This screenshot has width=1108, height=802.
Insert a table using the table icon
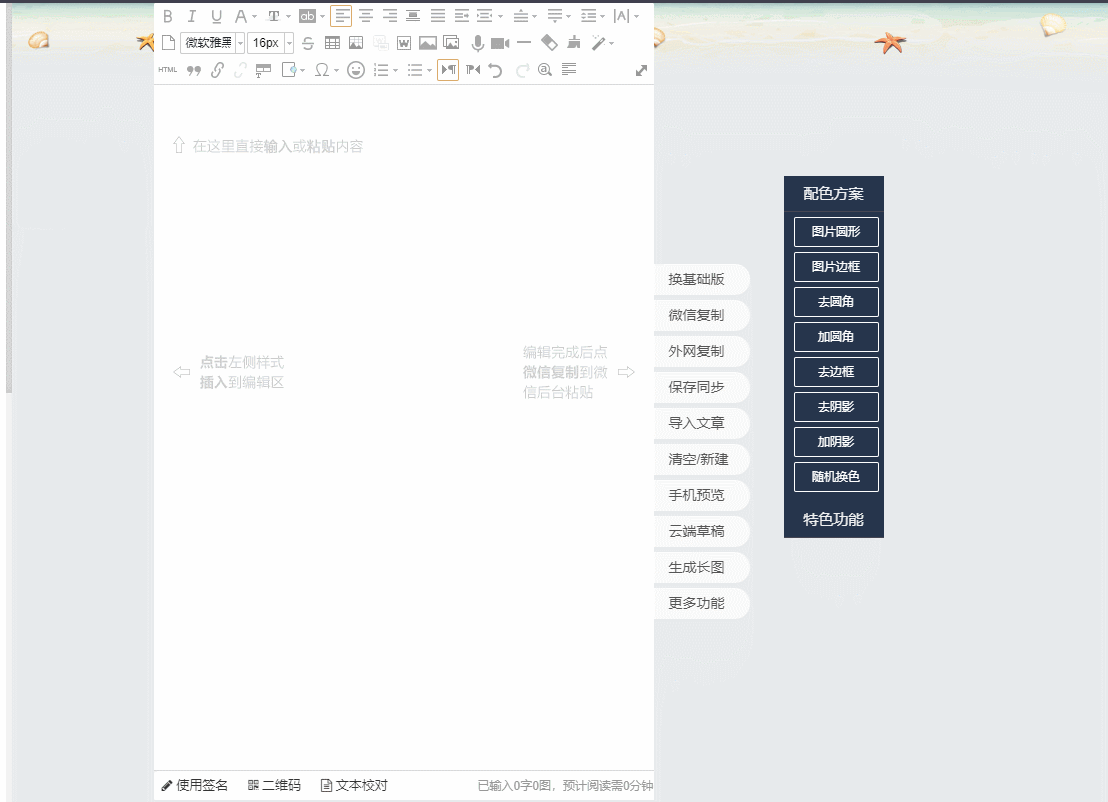(x=333, y=42)
